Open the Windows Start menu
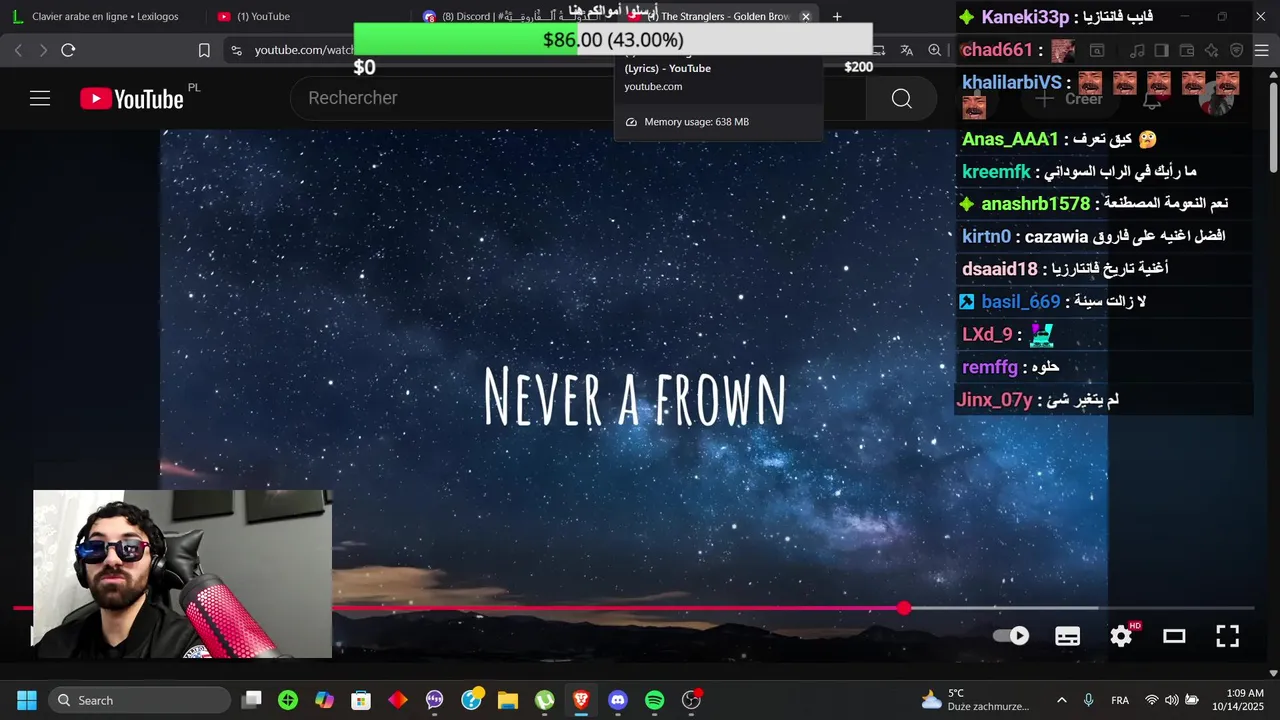1280x720 pixels. (27, 700)
